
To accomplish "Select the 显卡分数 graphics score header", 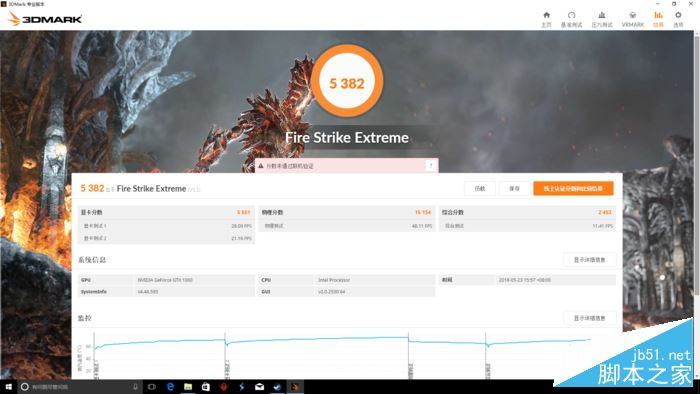I will [166, 212].
